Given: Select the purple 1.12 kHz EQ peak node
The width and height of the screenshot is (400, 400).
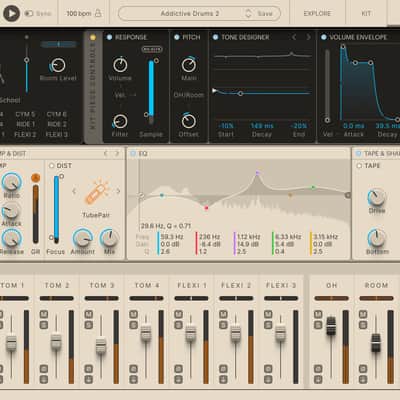Looking at the screenshot, I should coord(257,173).
